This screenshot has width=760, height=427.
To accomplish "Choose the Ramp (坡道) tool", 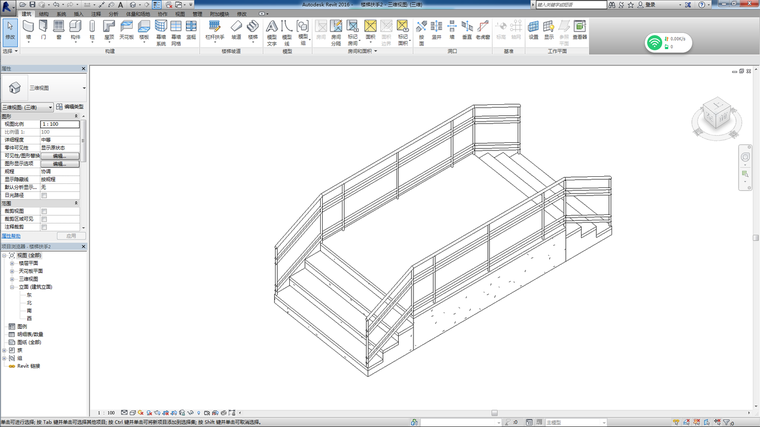I will [236, 31].
